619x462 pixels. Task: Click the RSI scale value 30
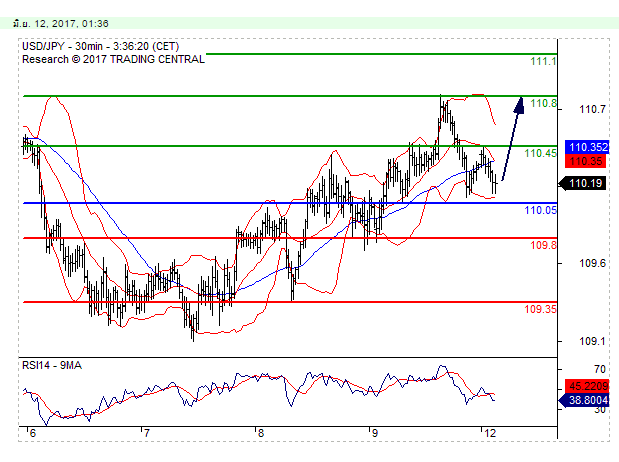(x=600, y=410)
